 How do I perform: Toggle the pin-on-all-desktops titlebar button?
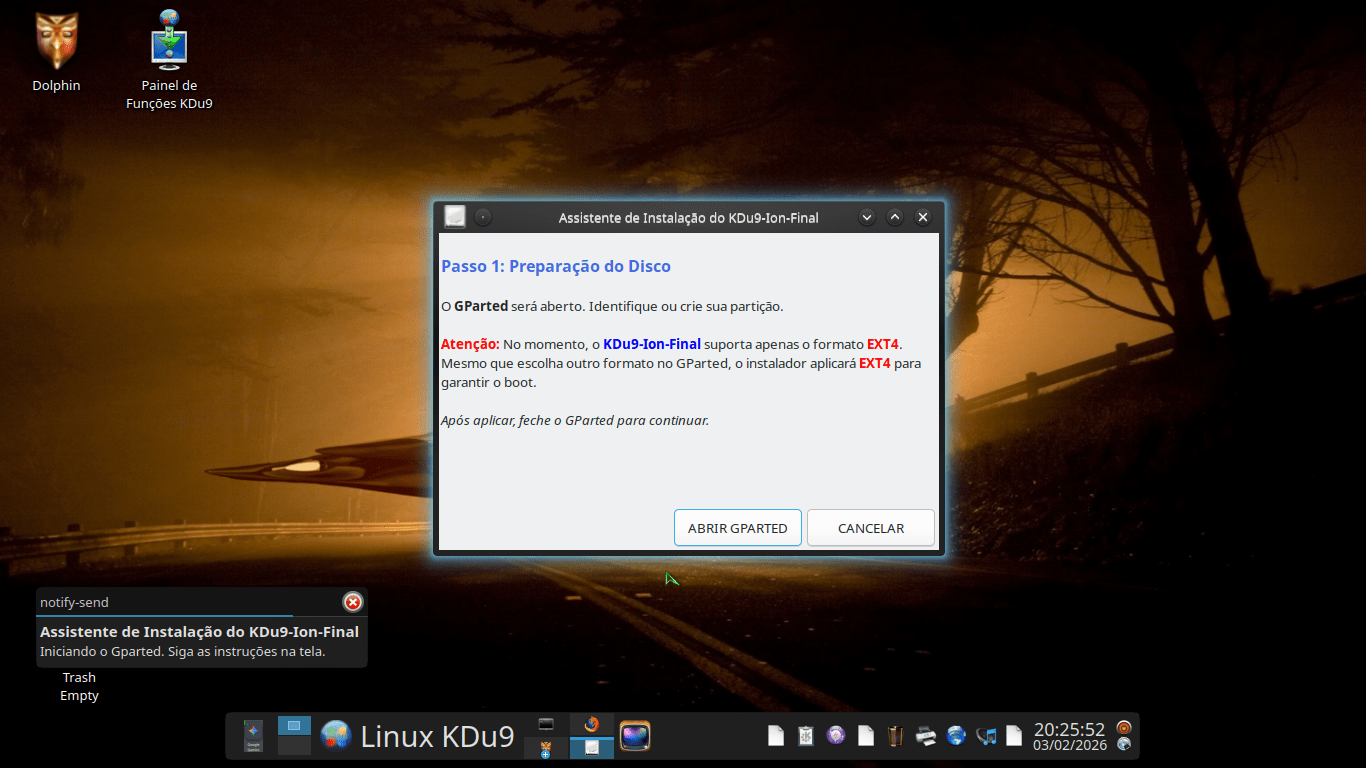[x=483, y=217]
